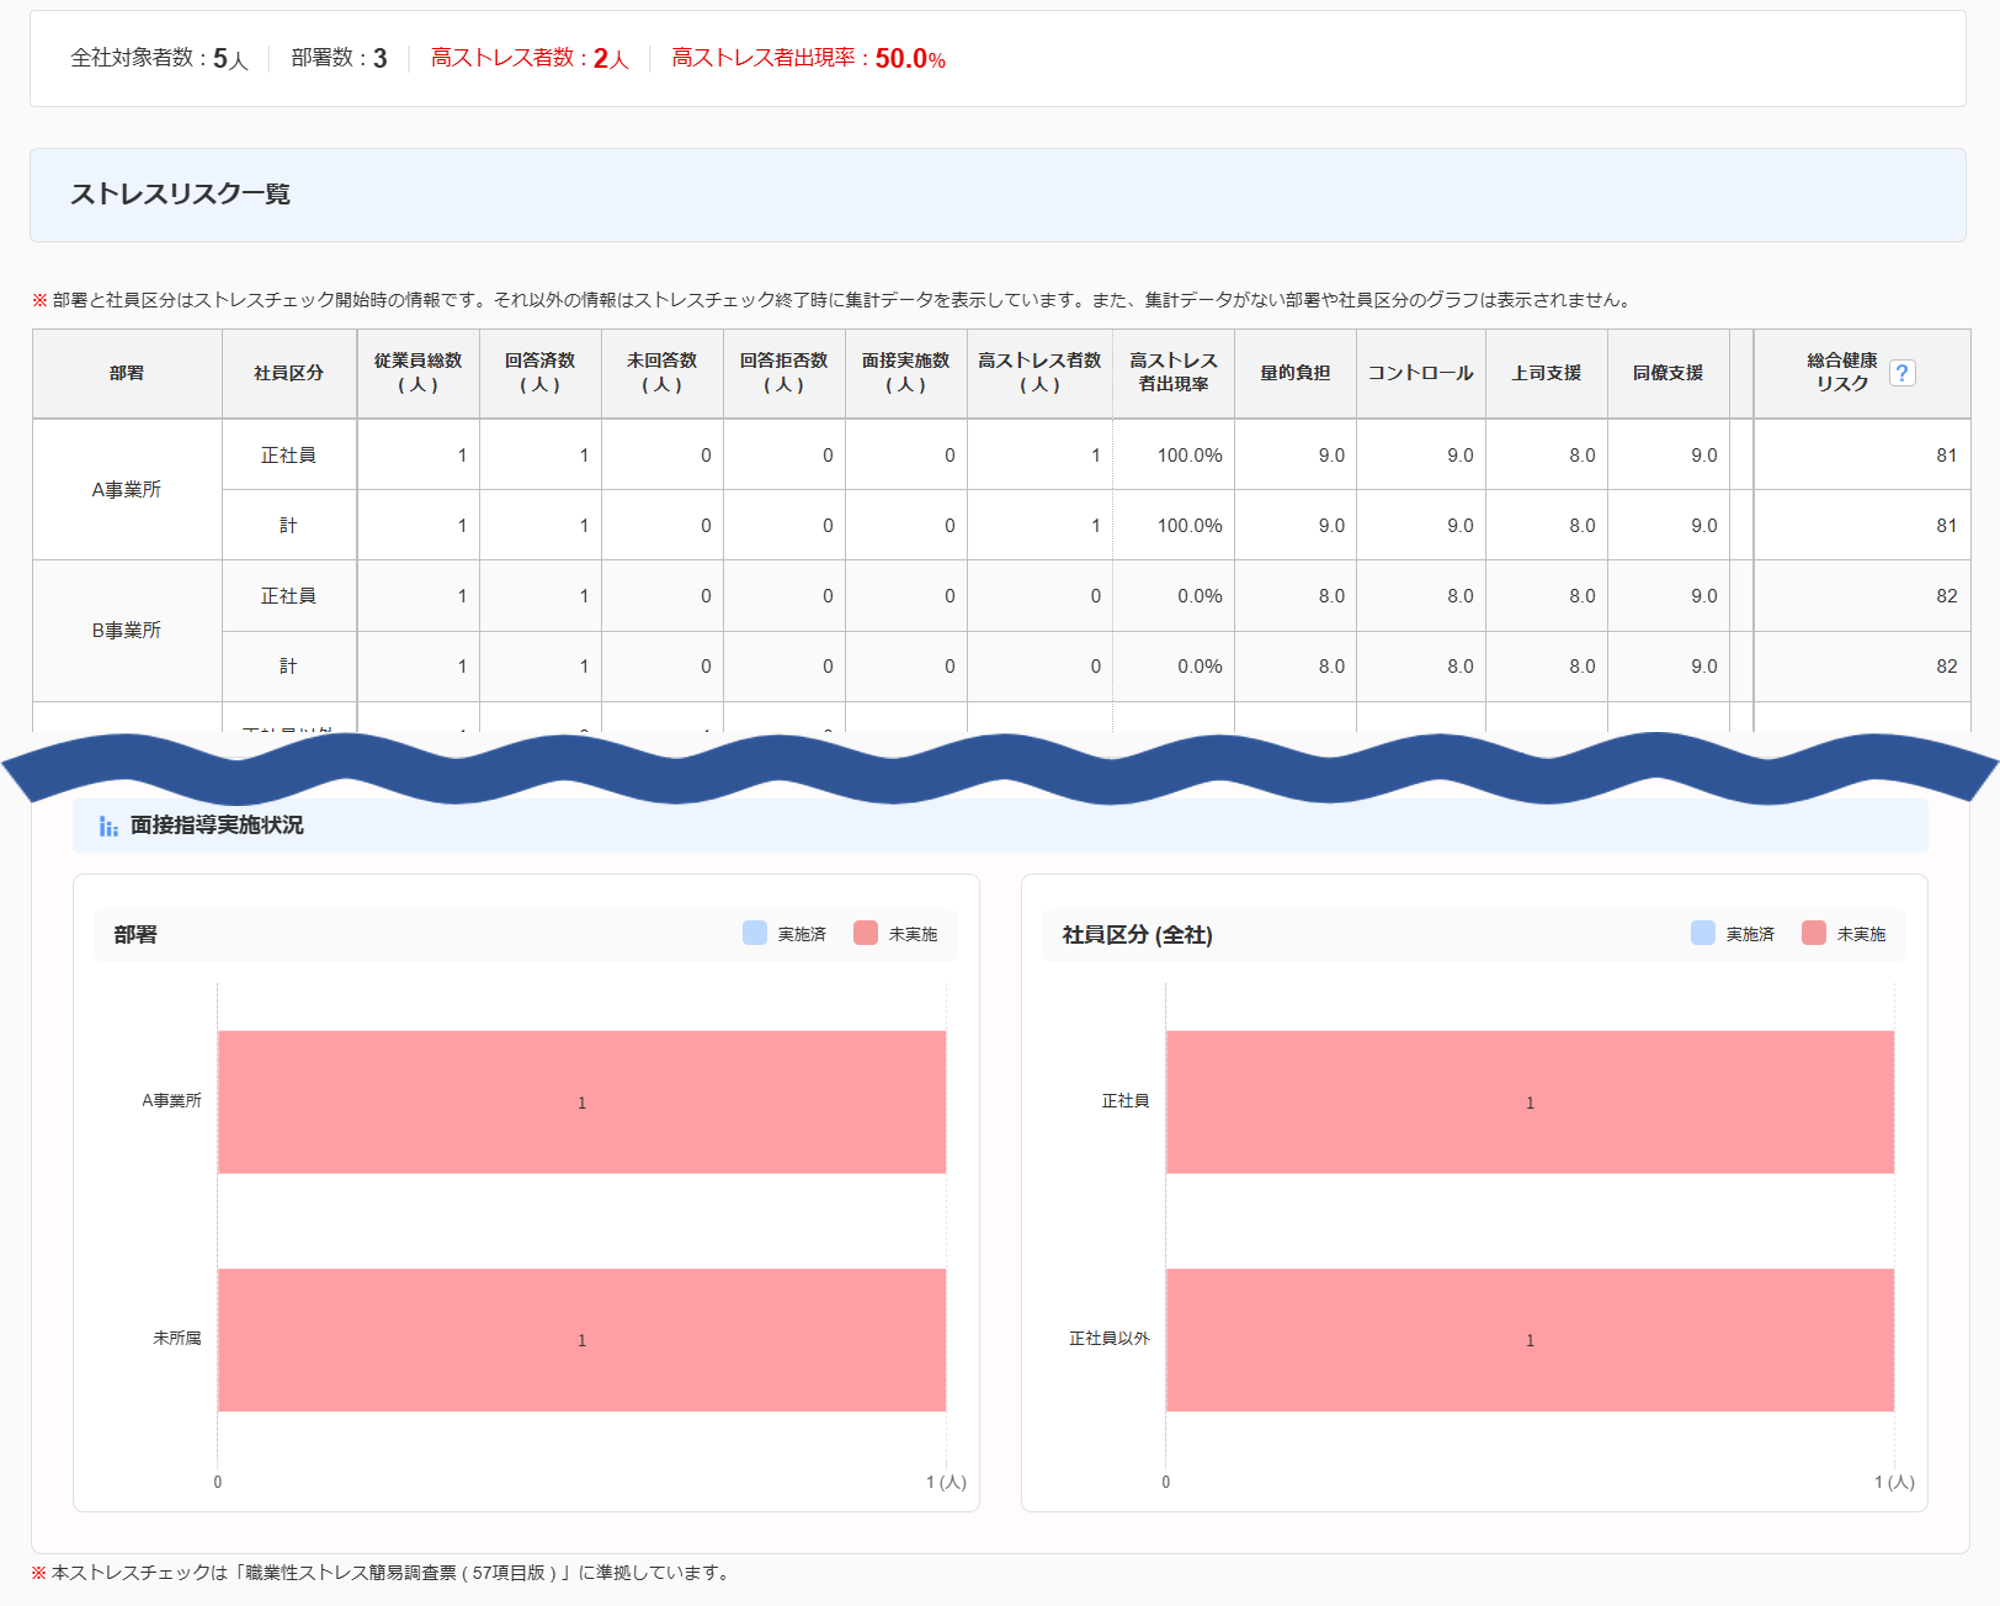Click the 部署 column header
Viewport: 2000px width, 1606px height.
click(127, 373)
